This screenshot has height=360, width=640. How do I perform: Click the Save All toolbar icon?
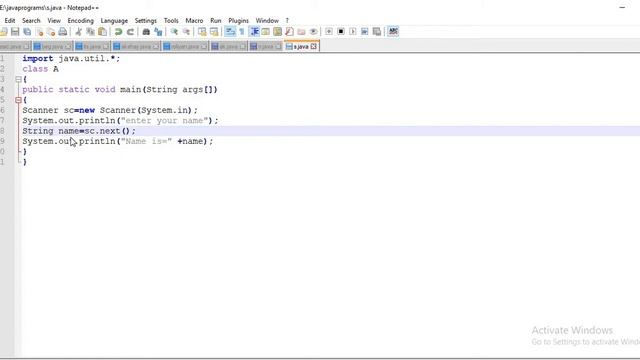pos(27,31)
